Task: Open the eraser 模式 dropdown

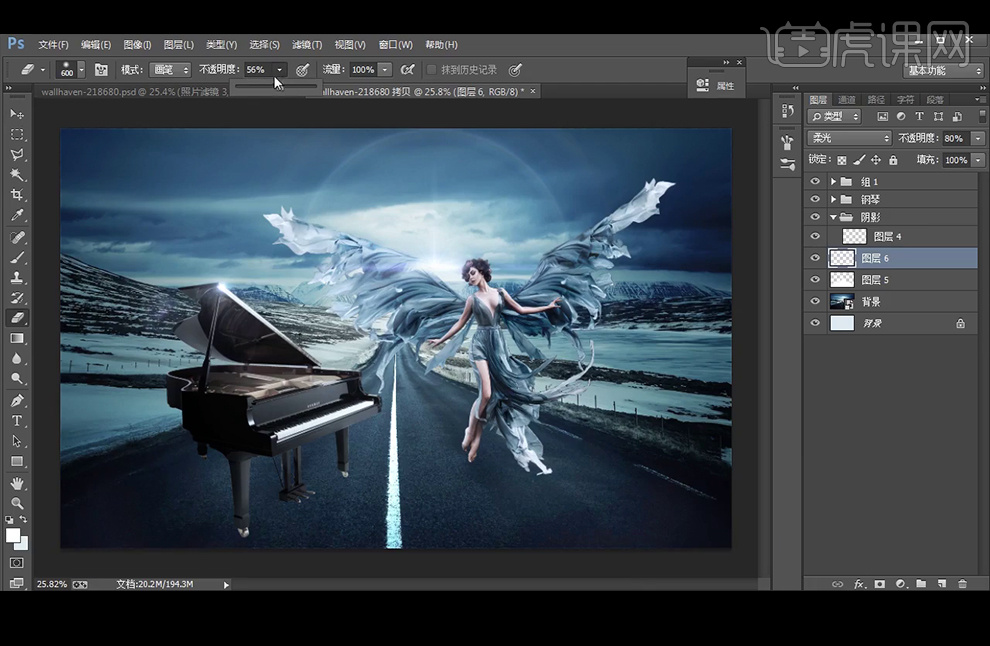Action: pos(170,69)
